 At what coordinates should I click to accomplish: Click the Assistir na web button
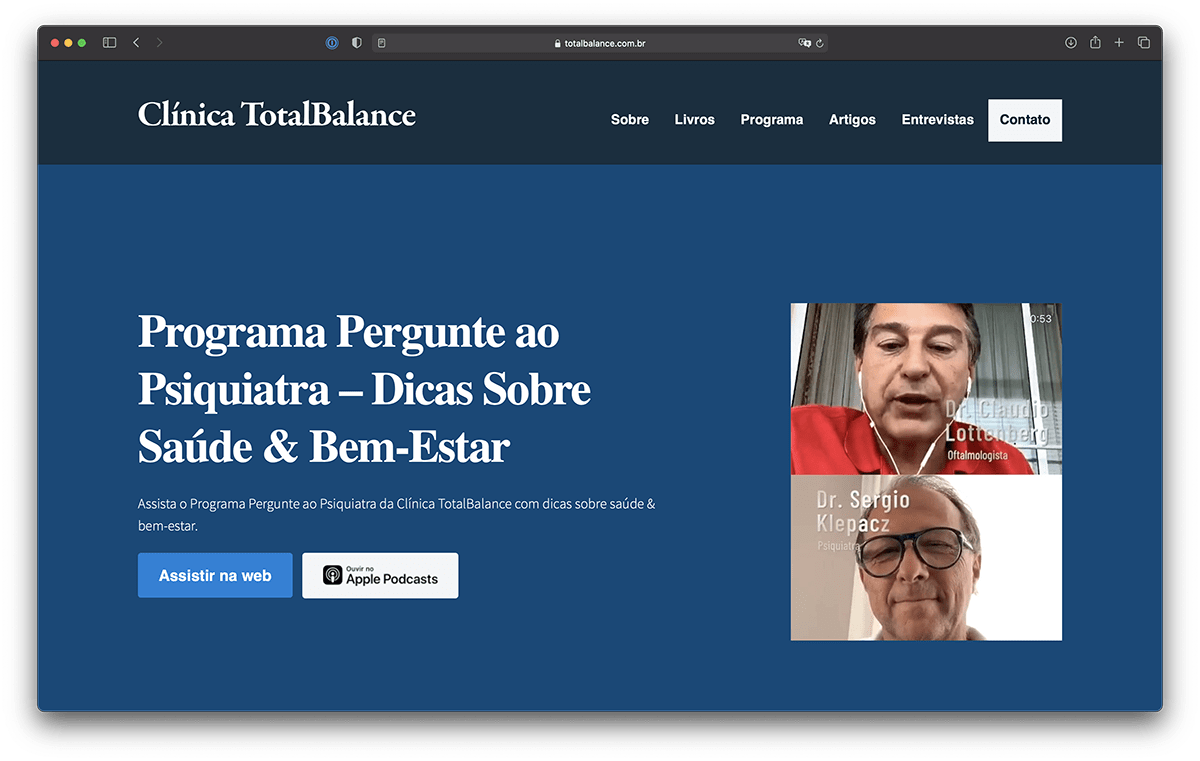pos(215,576)
